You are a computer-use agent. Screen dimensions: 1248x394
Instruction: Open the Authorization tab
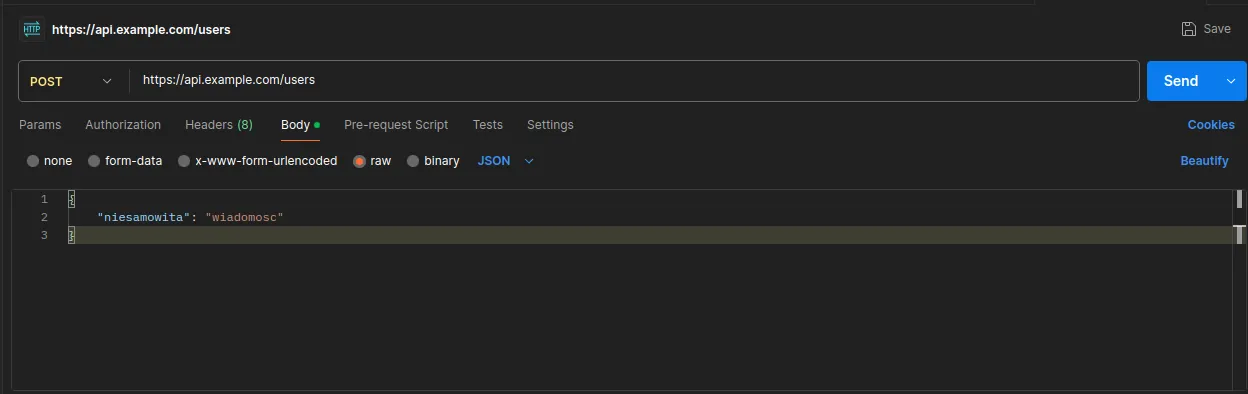click(x=123, y=125)
